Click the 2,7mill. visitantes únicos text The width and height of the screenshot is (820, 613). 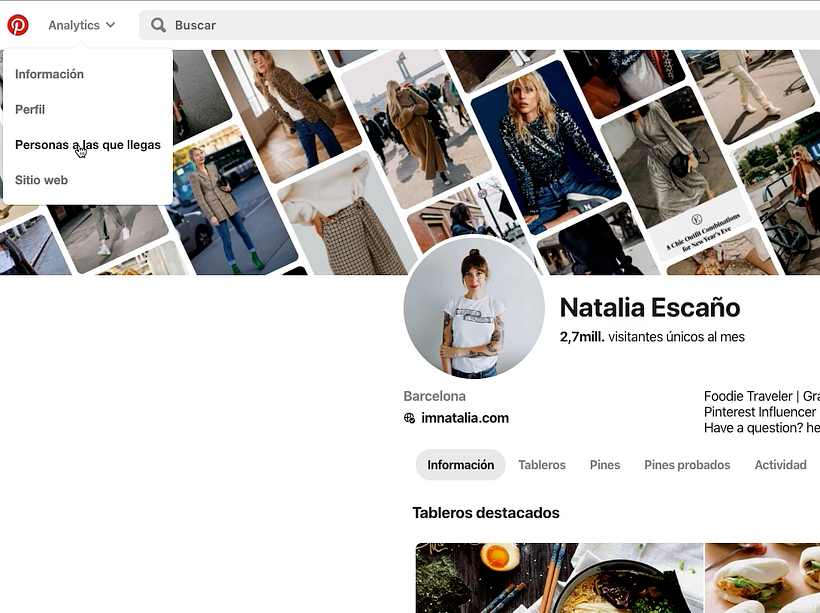tap(652, 337)
